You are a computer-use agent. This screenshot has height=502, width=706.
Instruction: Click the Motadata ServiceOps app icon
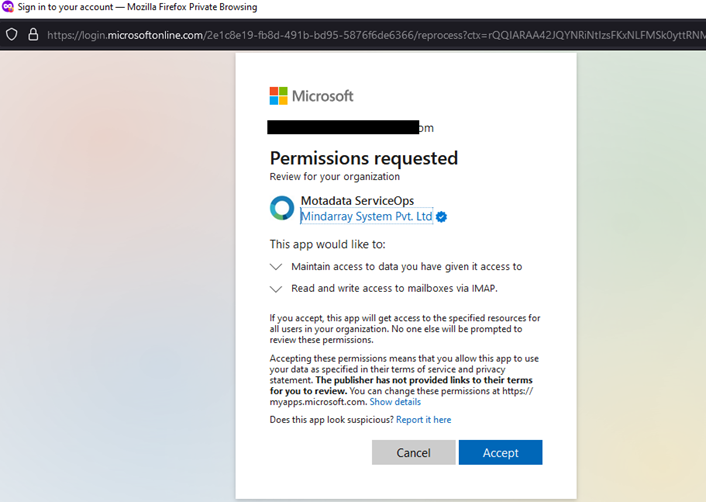coord(282,208)
